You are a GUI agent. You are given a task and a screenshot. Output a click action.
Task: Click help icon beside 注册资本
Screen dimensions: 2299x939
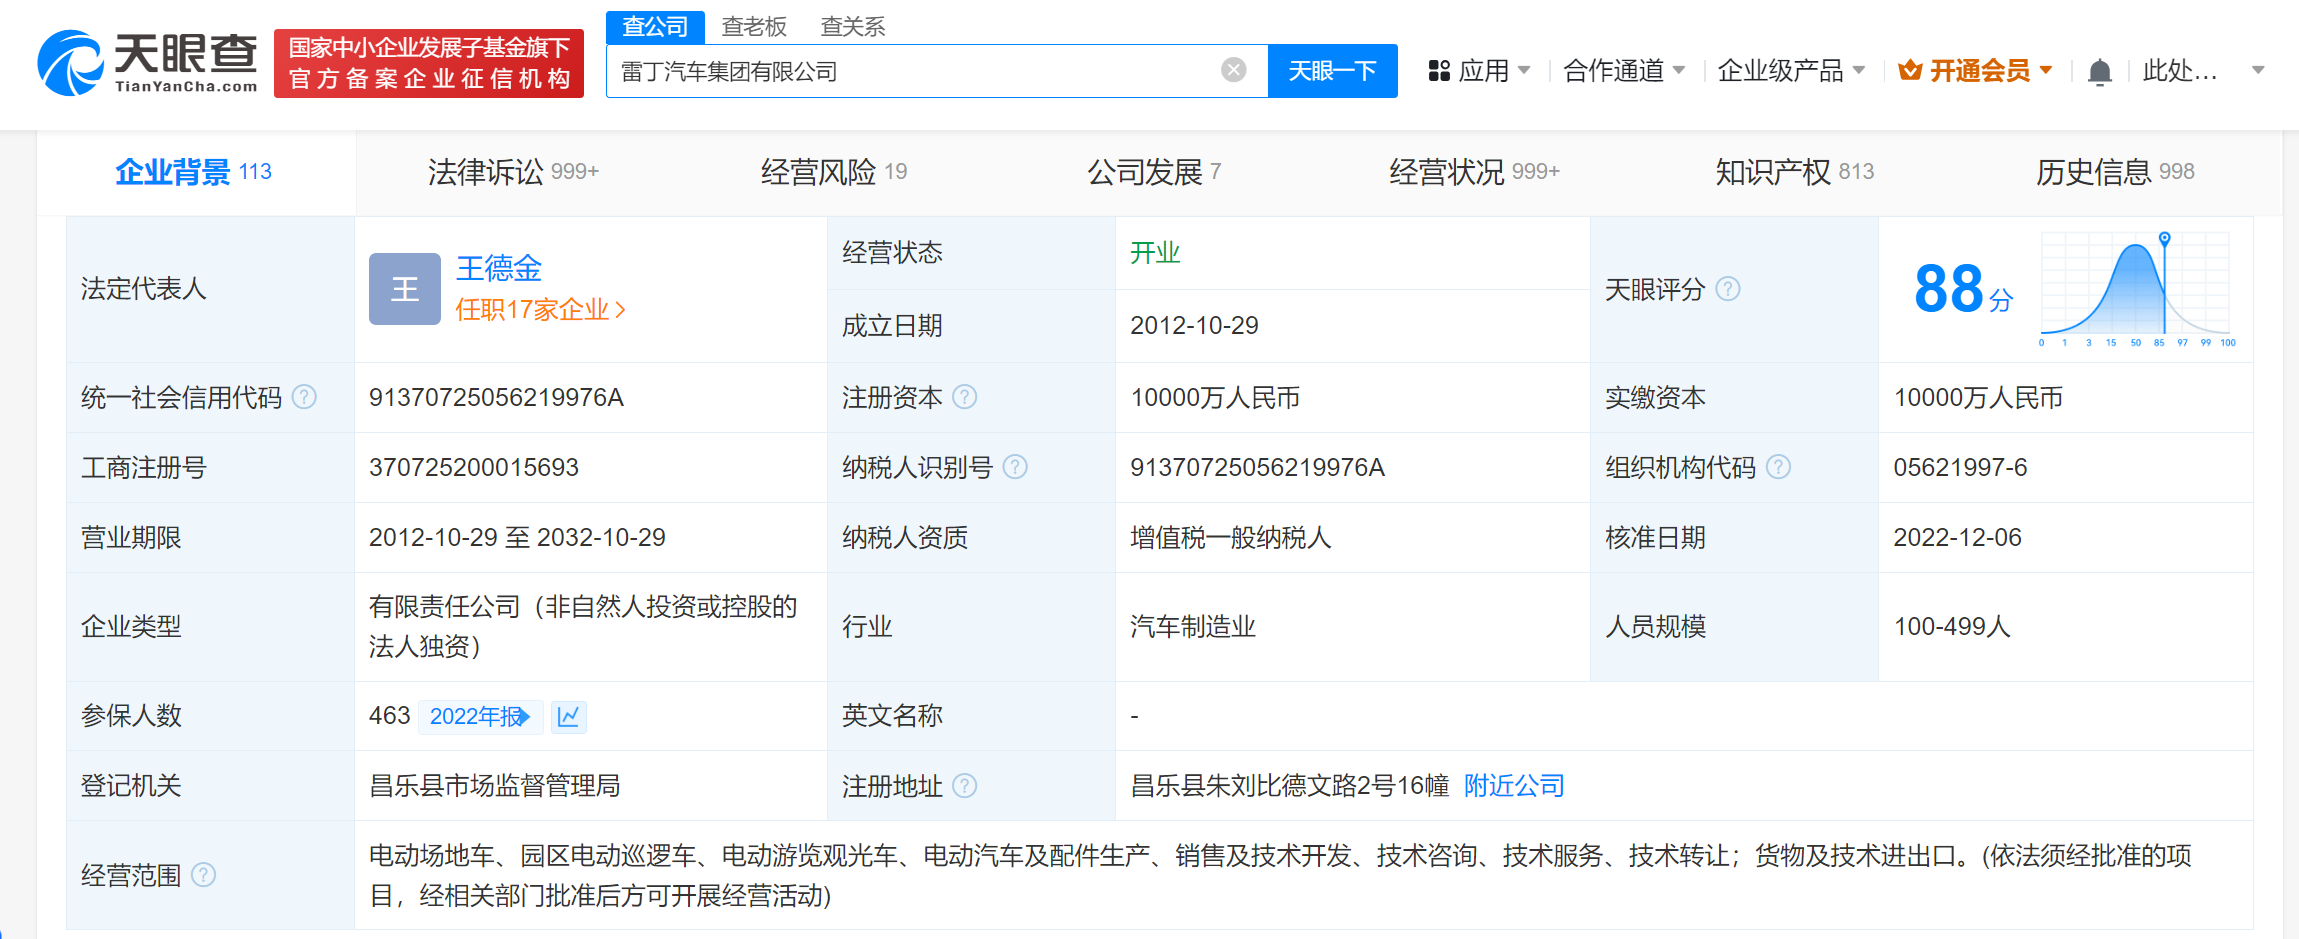964,398
